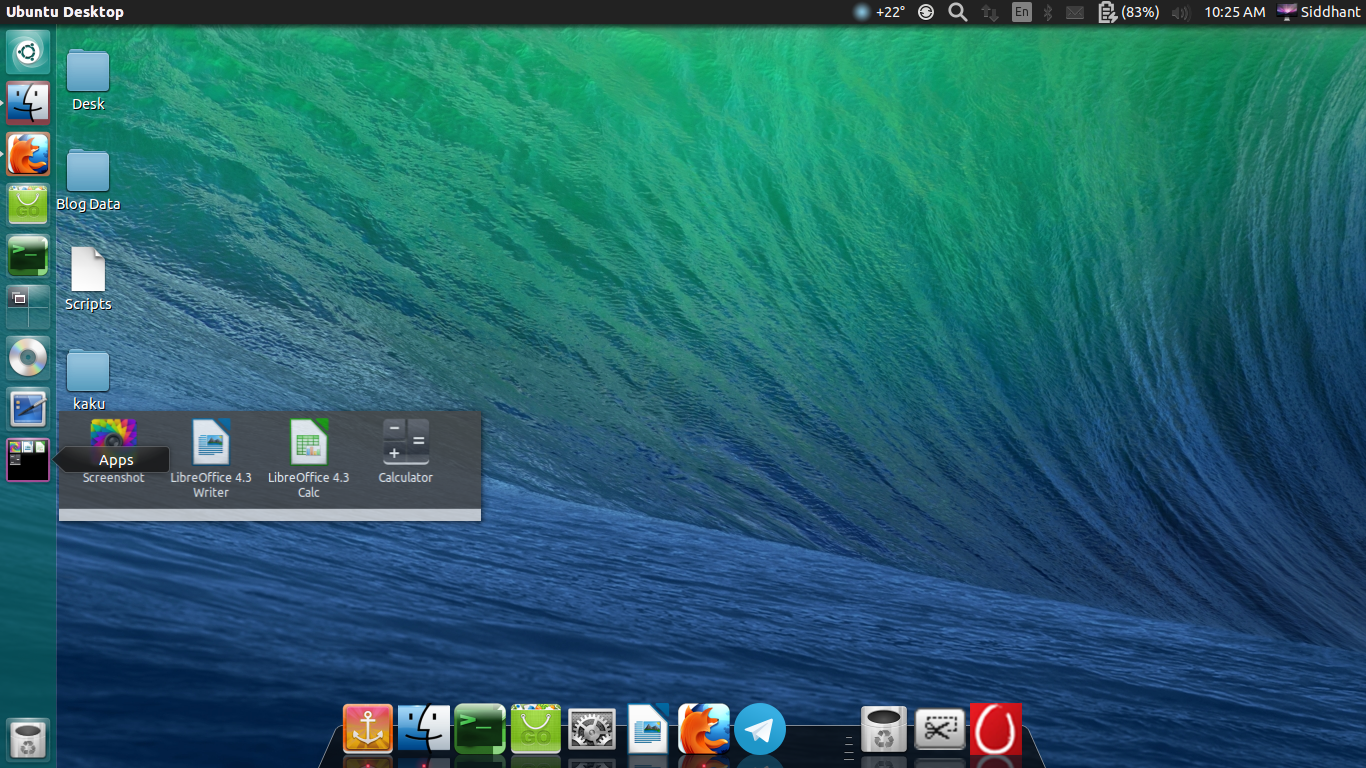This screenshot has width=1366, height=768.
Task: Launch LibreOffice 4.3 Calc from the Apps drawer
Action: [308, 442]
